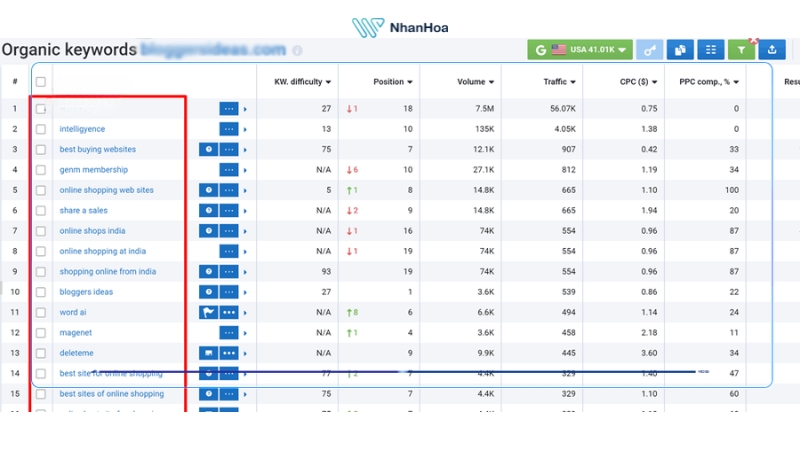Open three-dots menu for best sites of online shopping
Image resolution: width=800 pixels, height=450 pixels.
229,394
